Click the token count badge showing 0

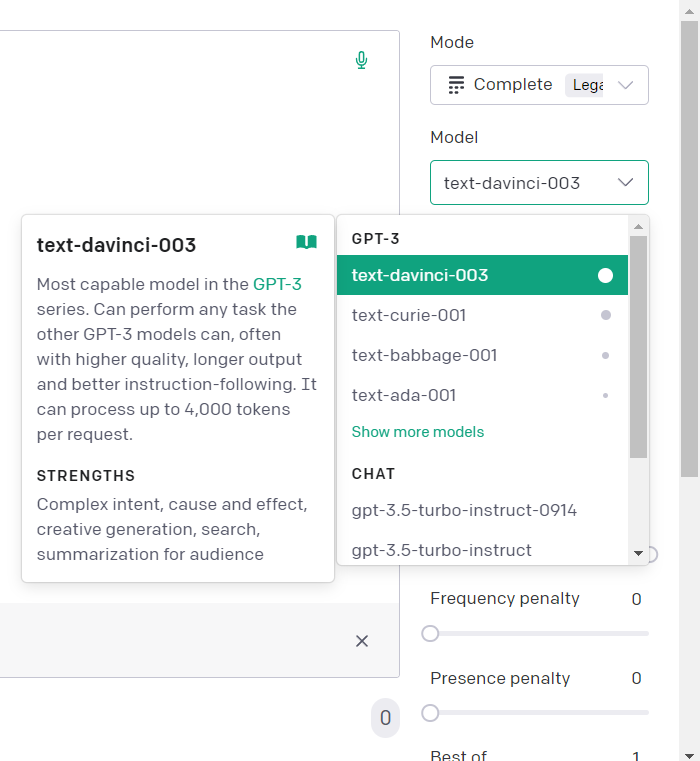[385, 718]
